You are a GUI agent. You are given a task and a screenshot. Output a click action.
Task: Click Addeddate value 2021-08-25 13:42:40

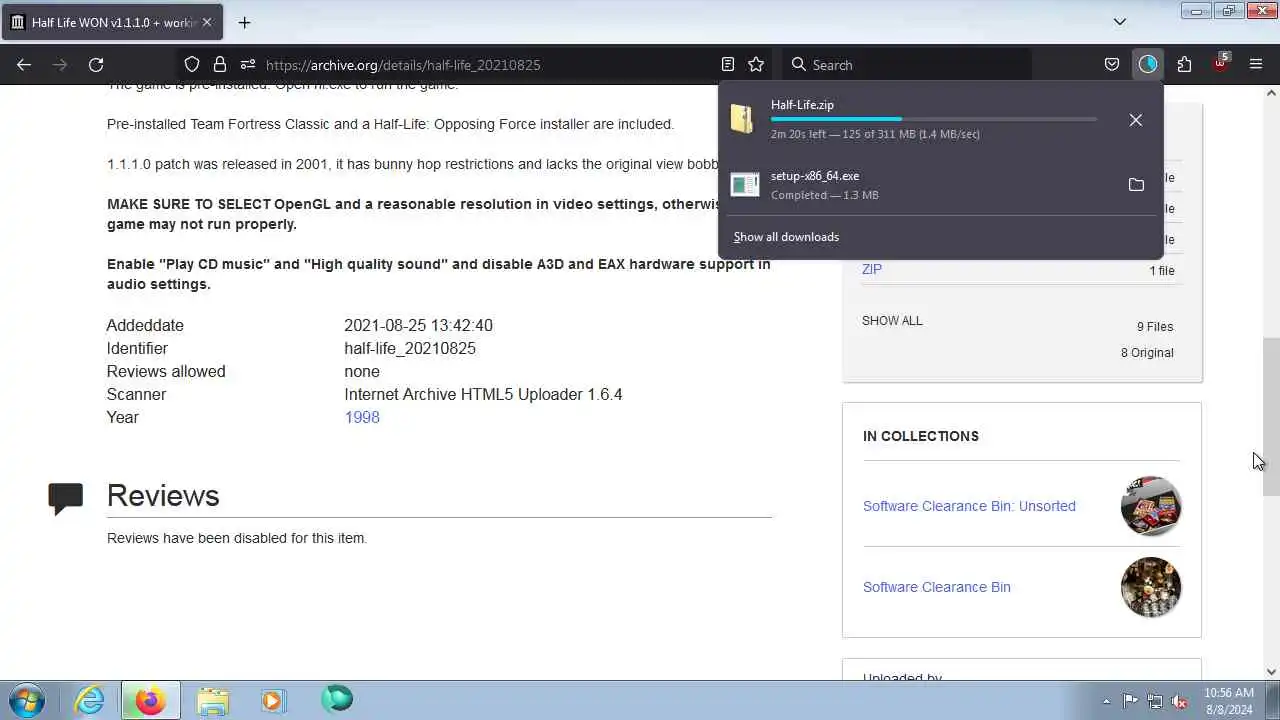(418, 325)
